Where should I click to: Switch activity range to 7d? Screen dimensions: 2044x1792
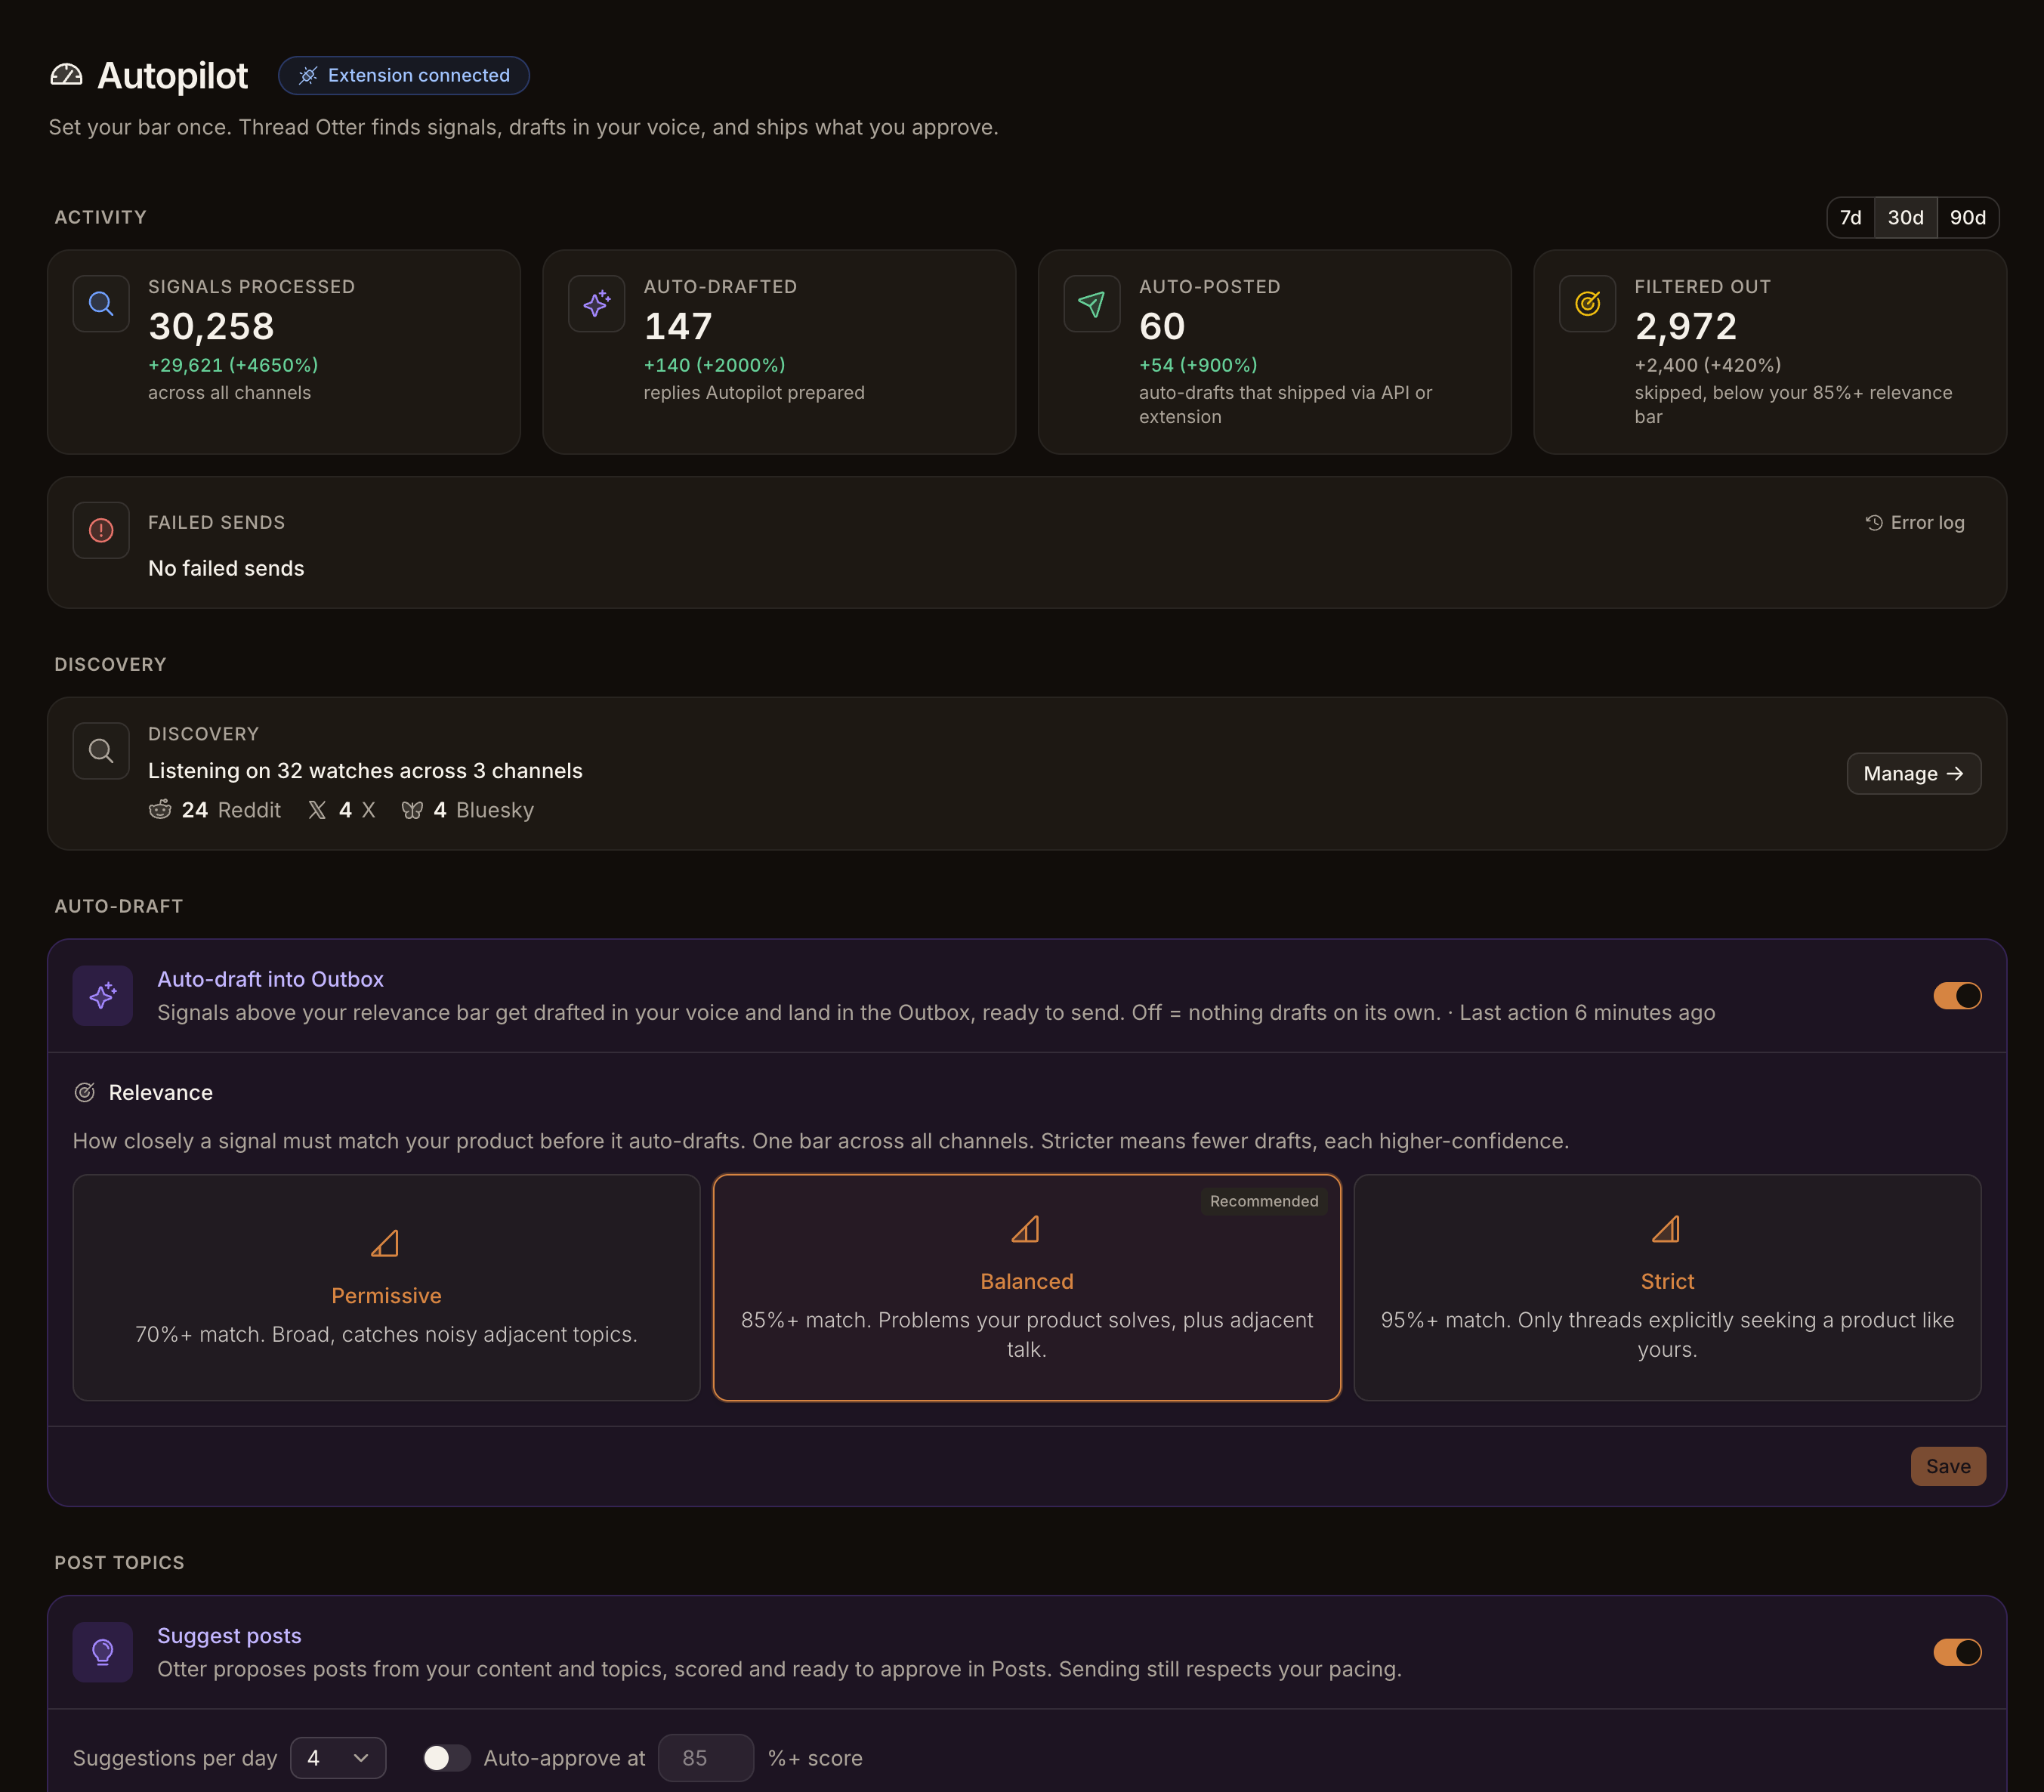pyautogui.click(x=1851, y=218)
